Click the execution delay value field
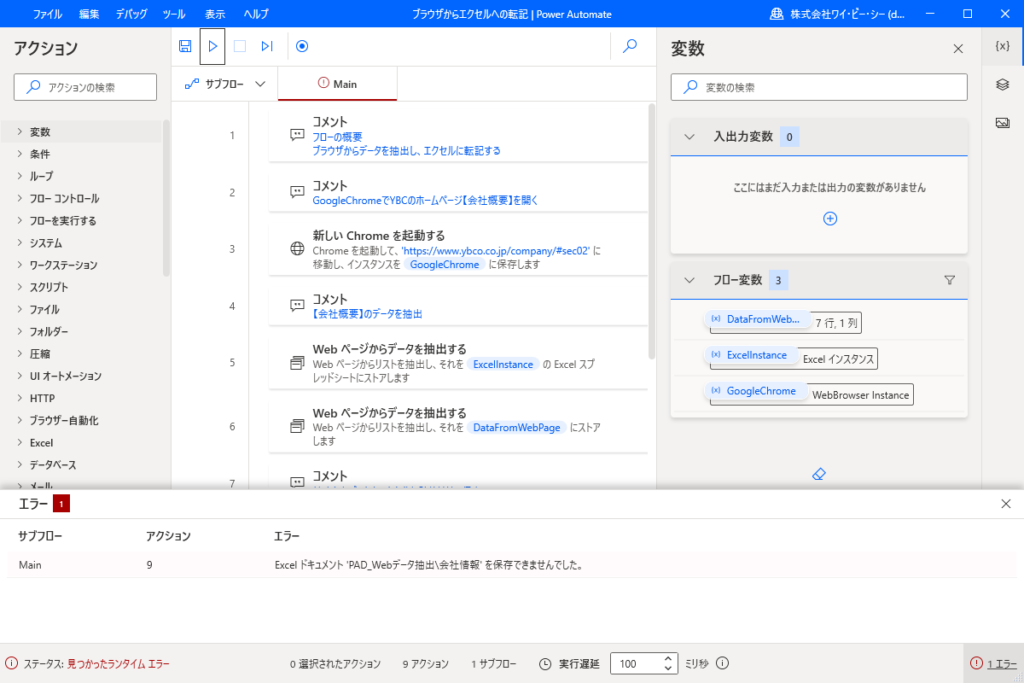Image resolution: width=1024 pixels, height=683 pixels. coord(636,663)
